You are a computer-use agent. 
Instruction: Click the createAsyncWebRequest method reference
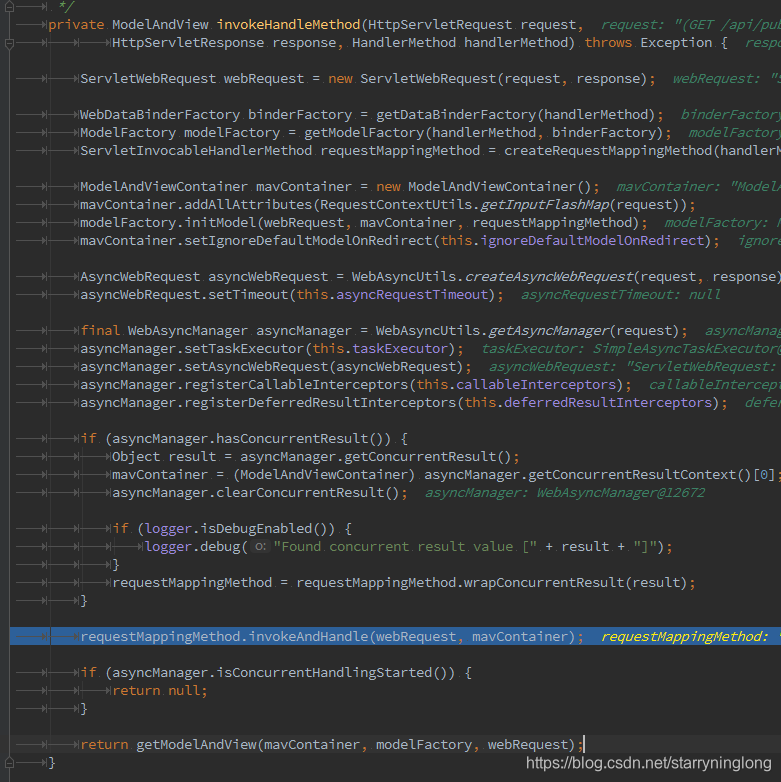click(549, 276)
